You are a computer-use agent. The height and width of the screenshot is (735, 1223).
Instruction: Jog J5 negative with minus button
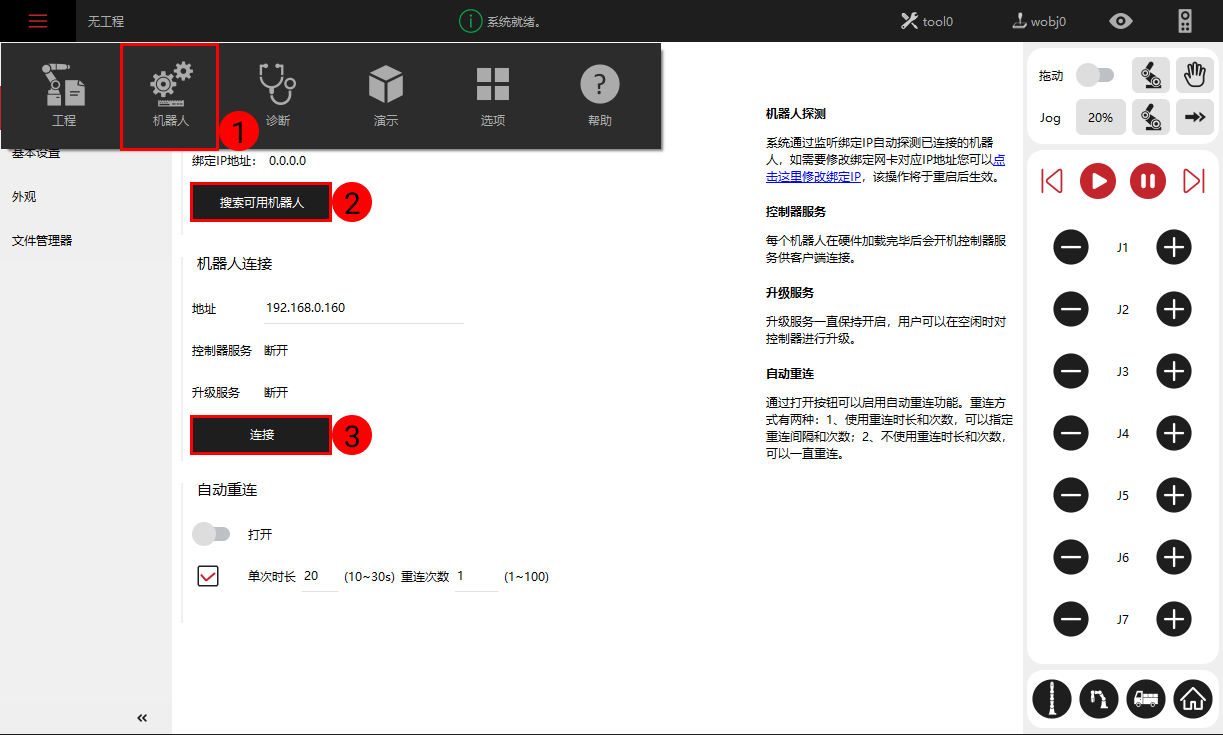pyautogui.click(x=1071, y=495)
